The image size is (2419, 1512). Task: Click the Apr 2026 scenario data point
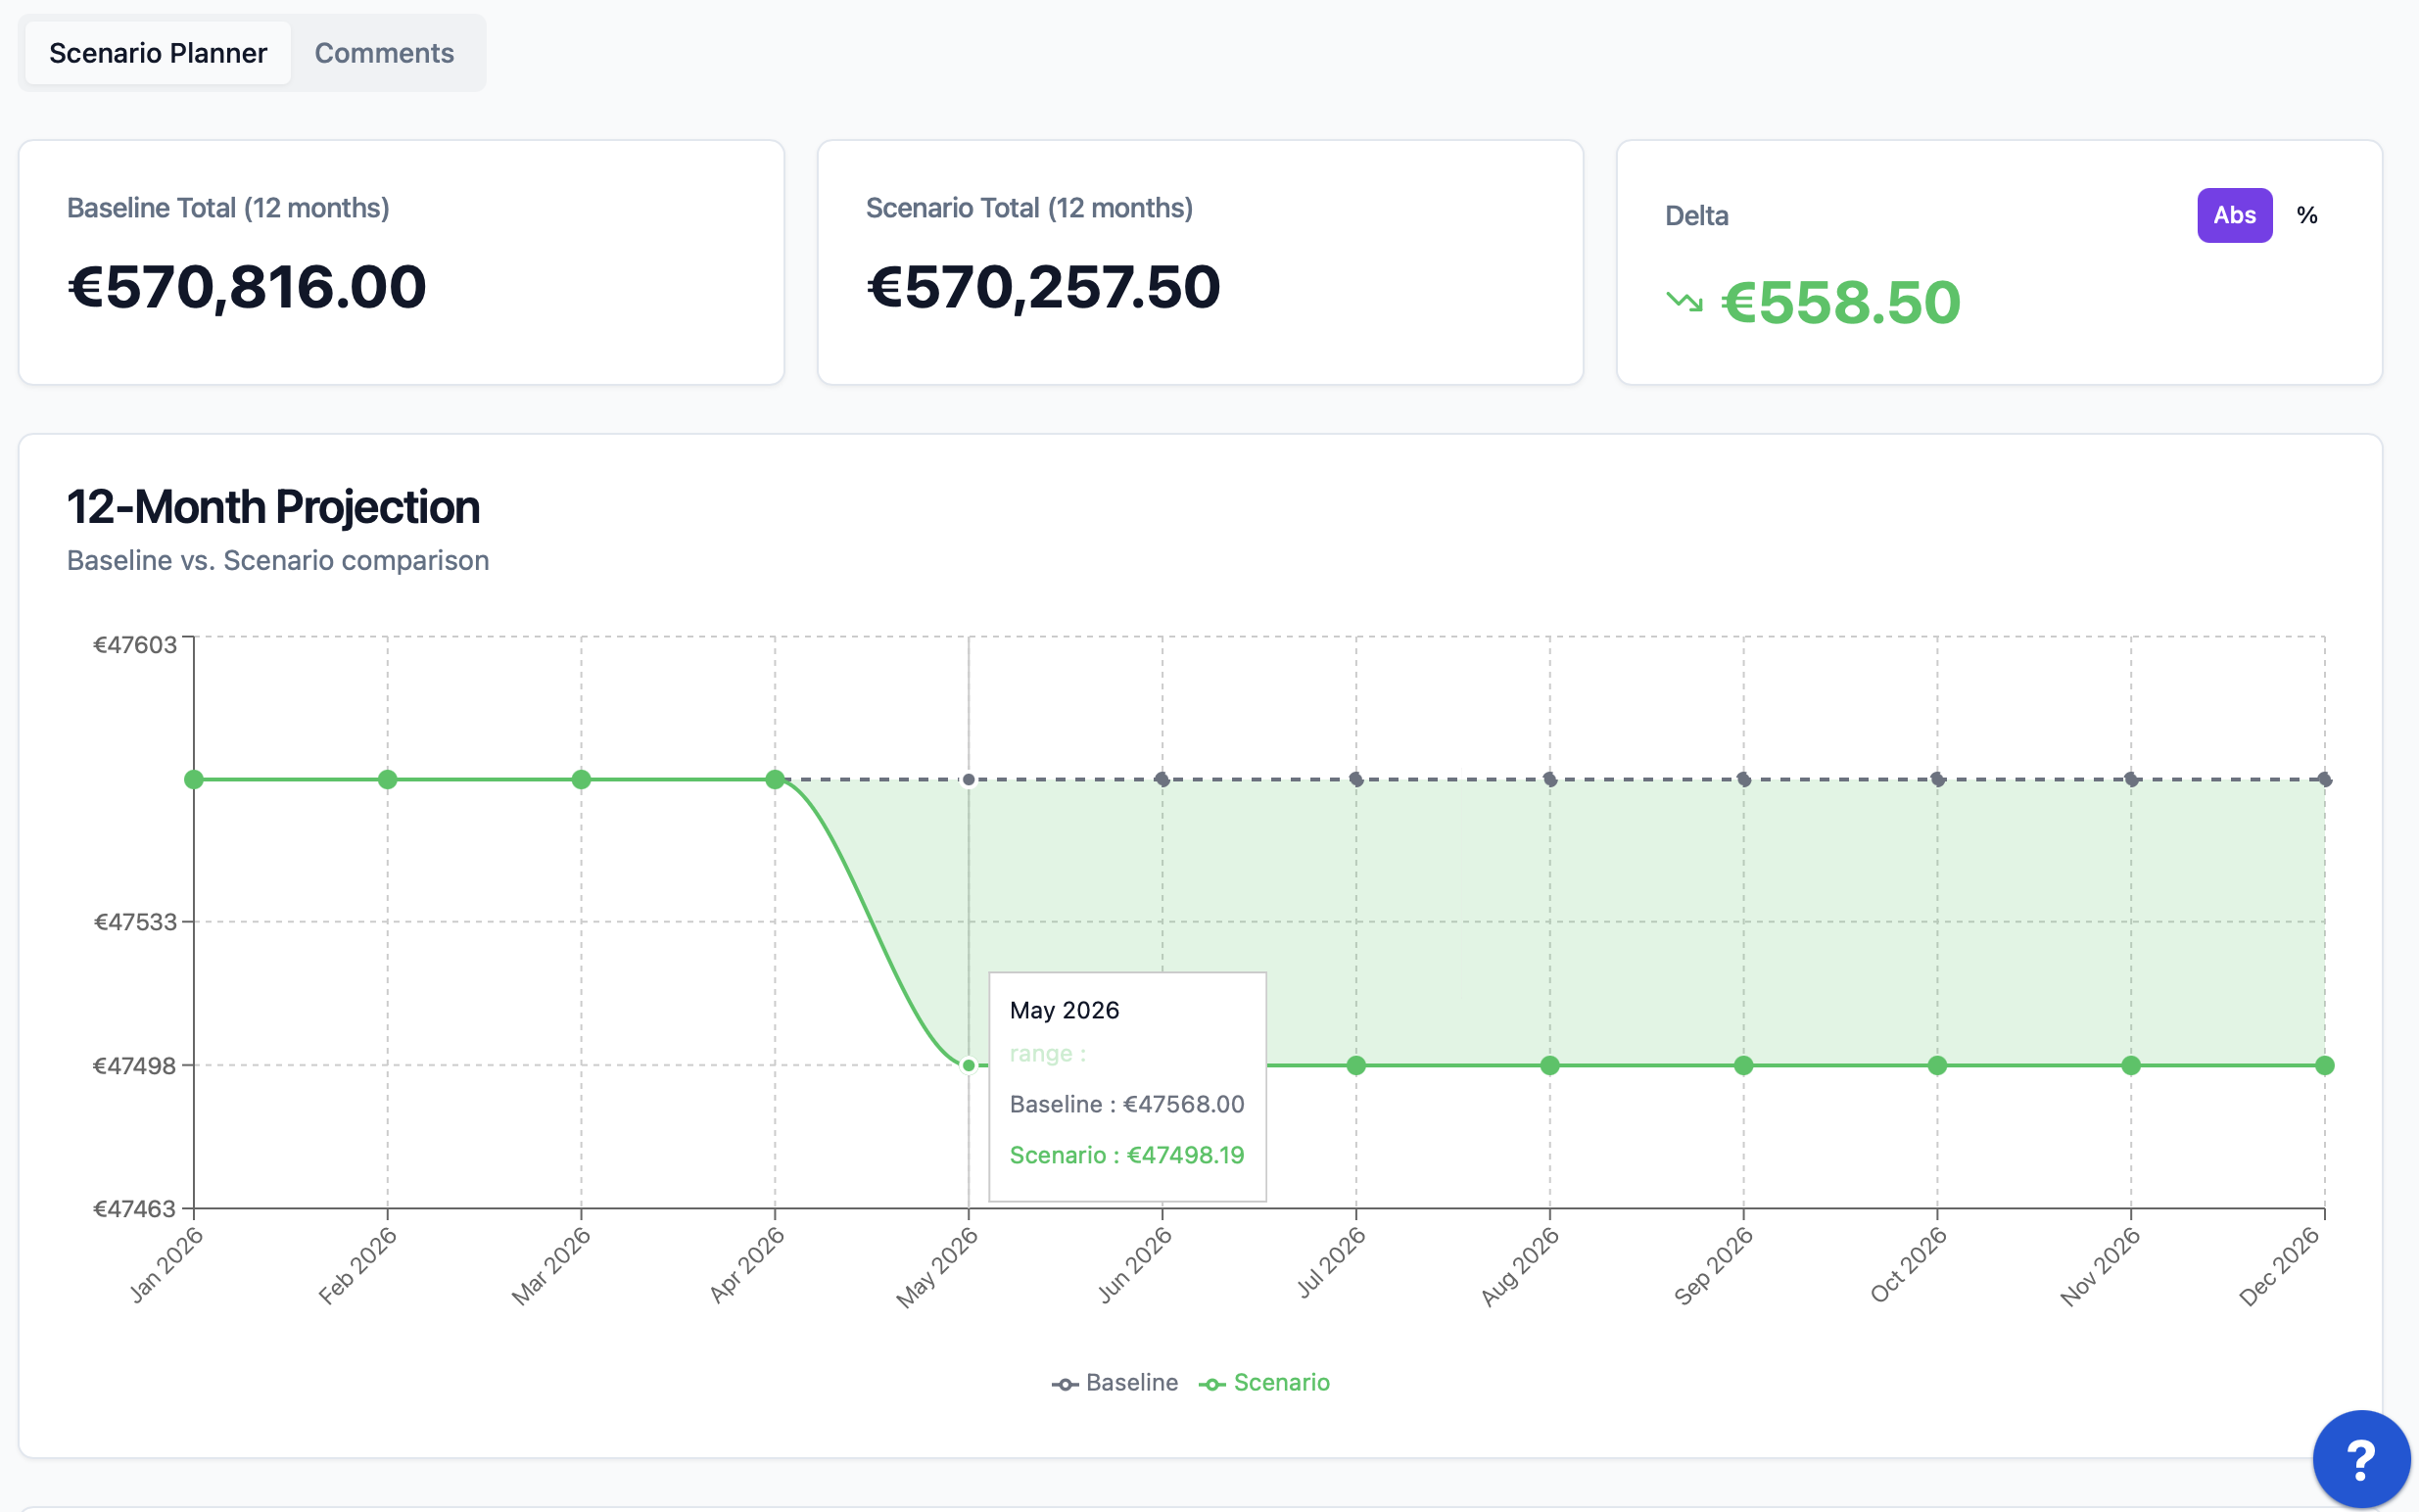pyautogui.click(x=775, y=779)
